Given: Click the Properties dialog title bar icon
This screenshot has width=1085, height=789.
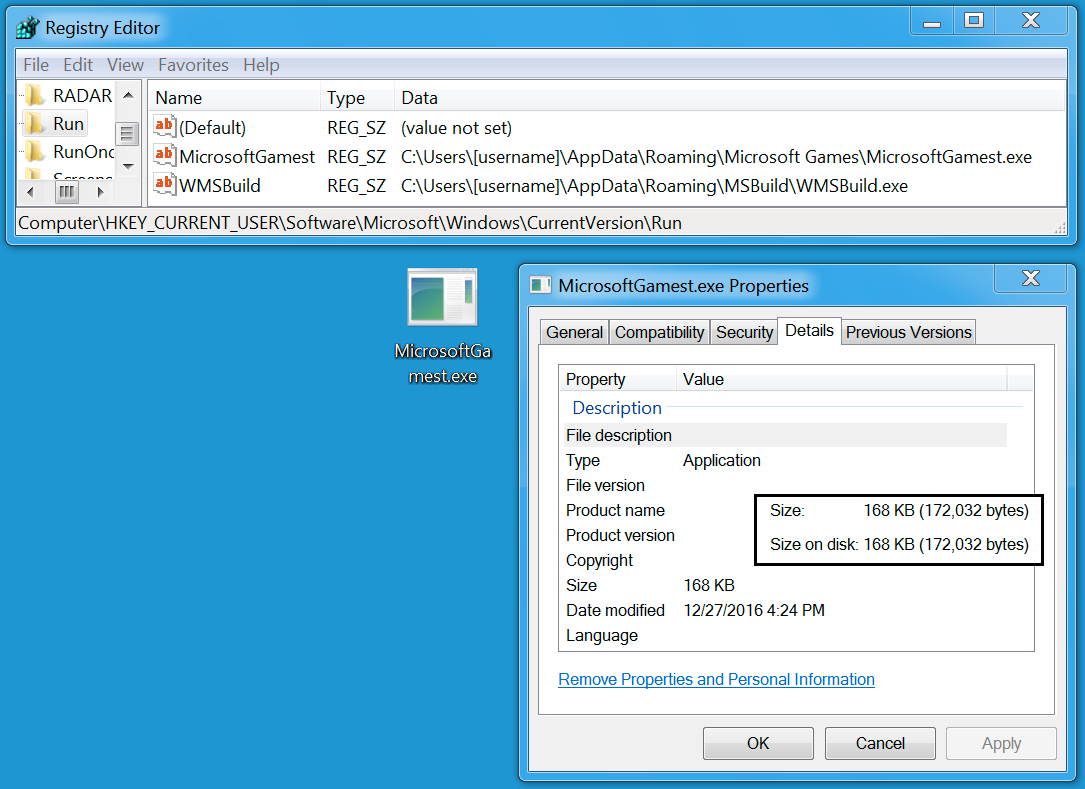Looking at the screenshot, I should point(541,285).
